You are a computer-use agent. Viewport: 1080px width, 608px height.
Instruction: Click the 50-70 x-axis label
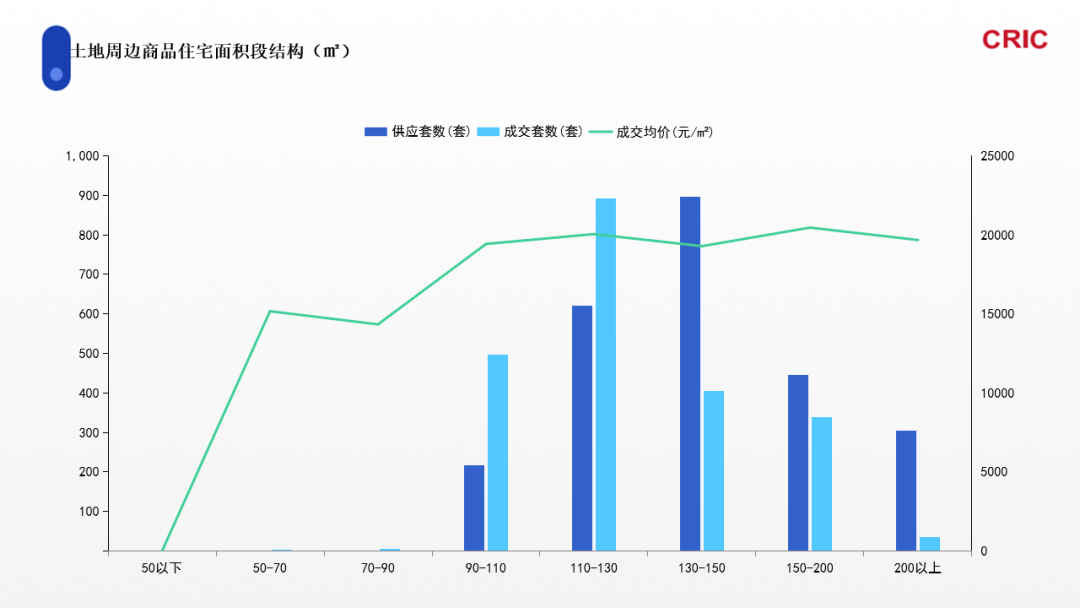pyautogui.click(x=270, y=568)
